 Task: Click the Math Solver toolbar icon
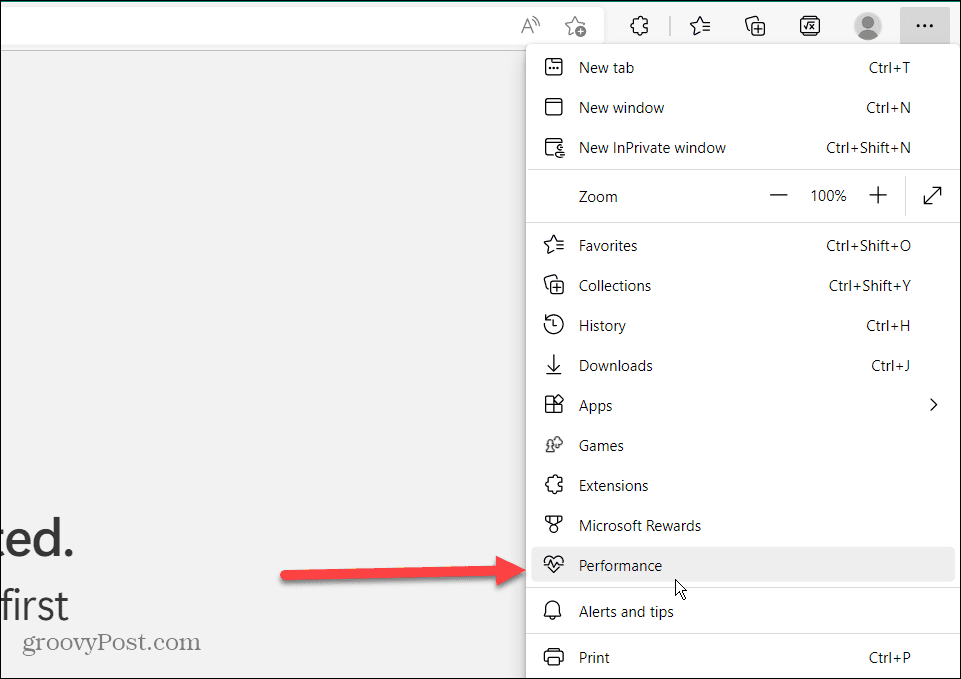[x=811, y=26]
